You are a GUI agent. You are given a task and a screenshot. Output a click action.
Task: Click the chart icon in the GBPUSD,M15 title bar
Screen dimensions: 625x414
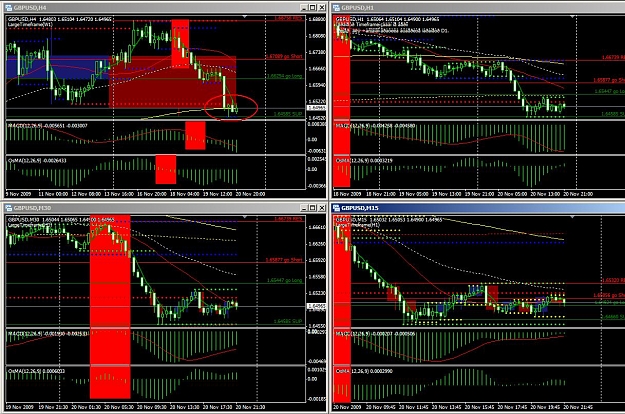click(336, 208)
